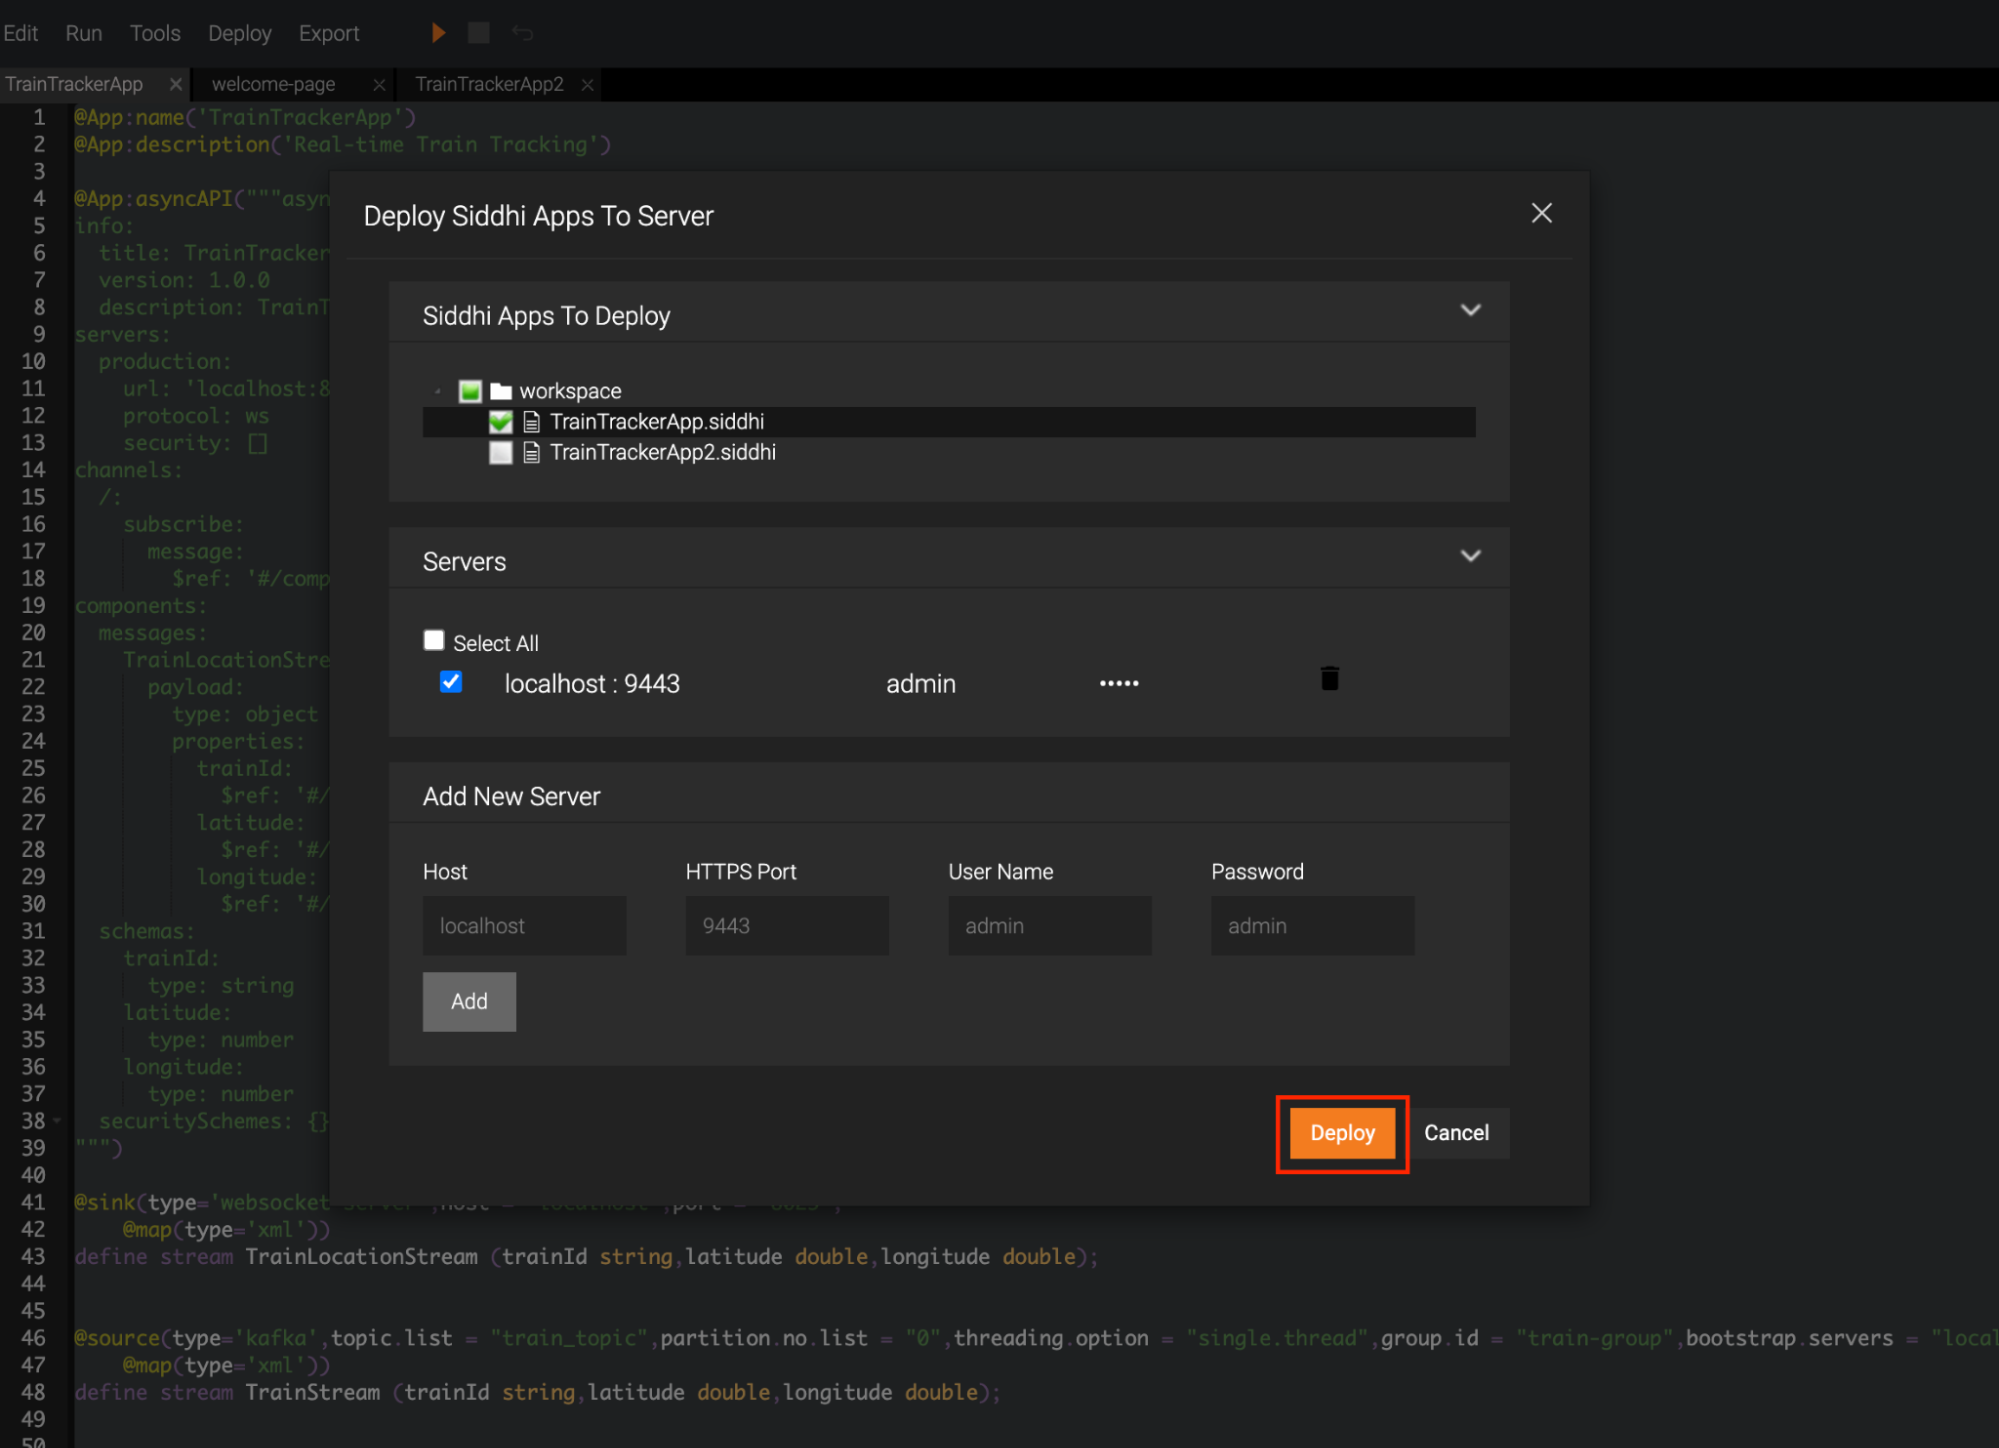1999x1448 pixels.
Task: Delete the localhost server with trash icon
Action: [1329, 679]
